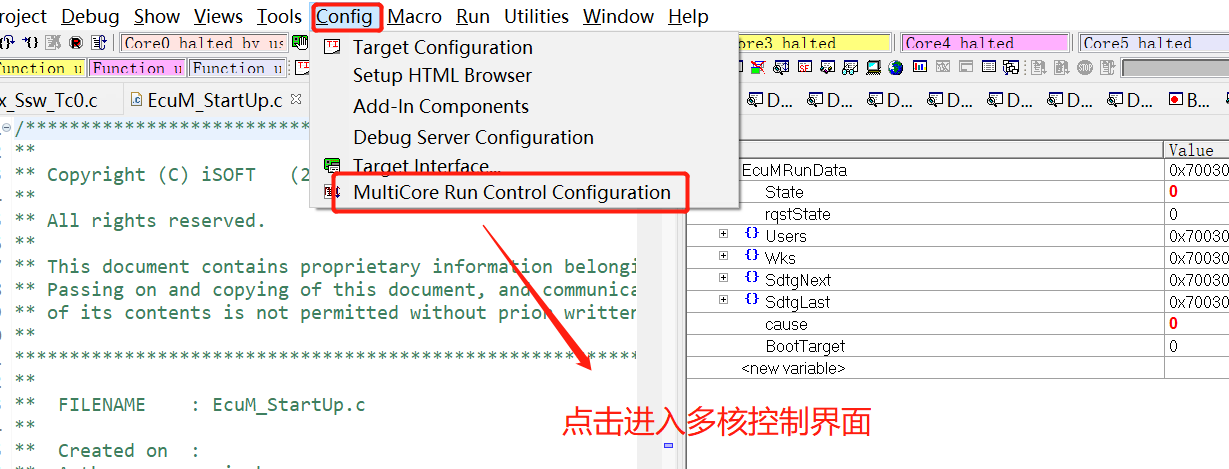Open the Config menu

(x=346, y=17)
